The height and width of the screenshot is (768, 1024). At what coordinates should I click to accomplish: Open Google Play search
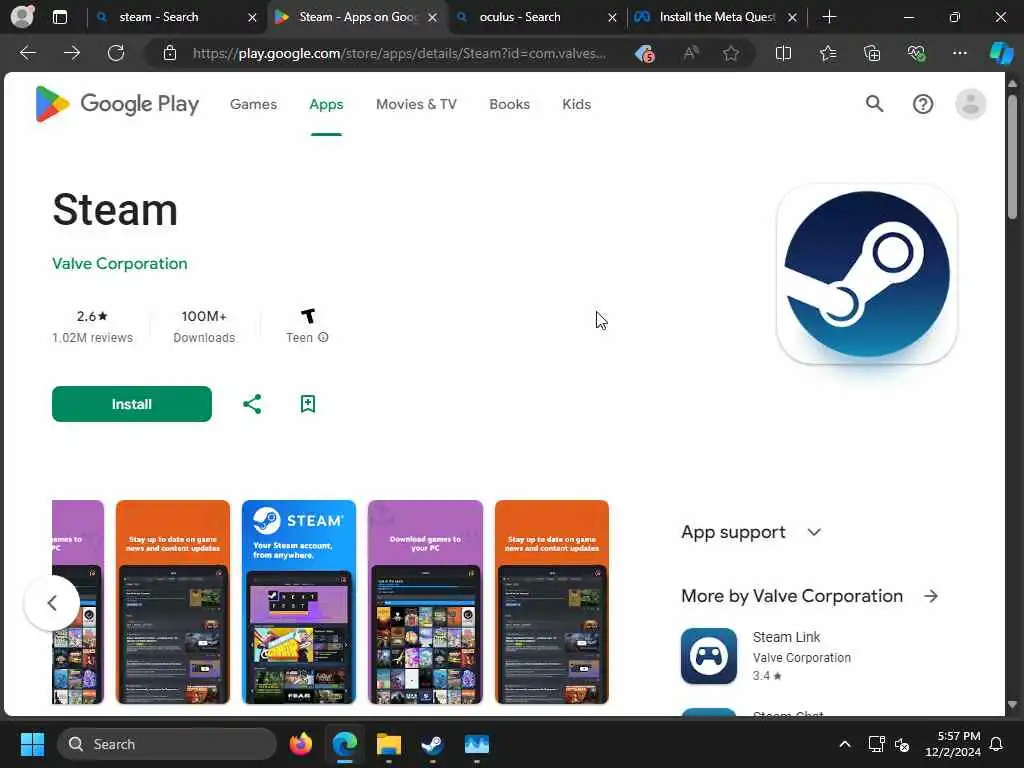click(874, 104)
